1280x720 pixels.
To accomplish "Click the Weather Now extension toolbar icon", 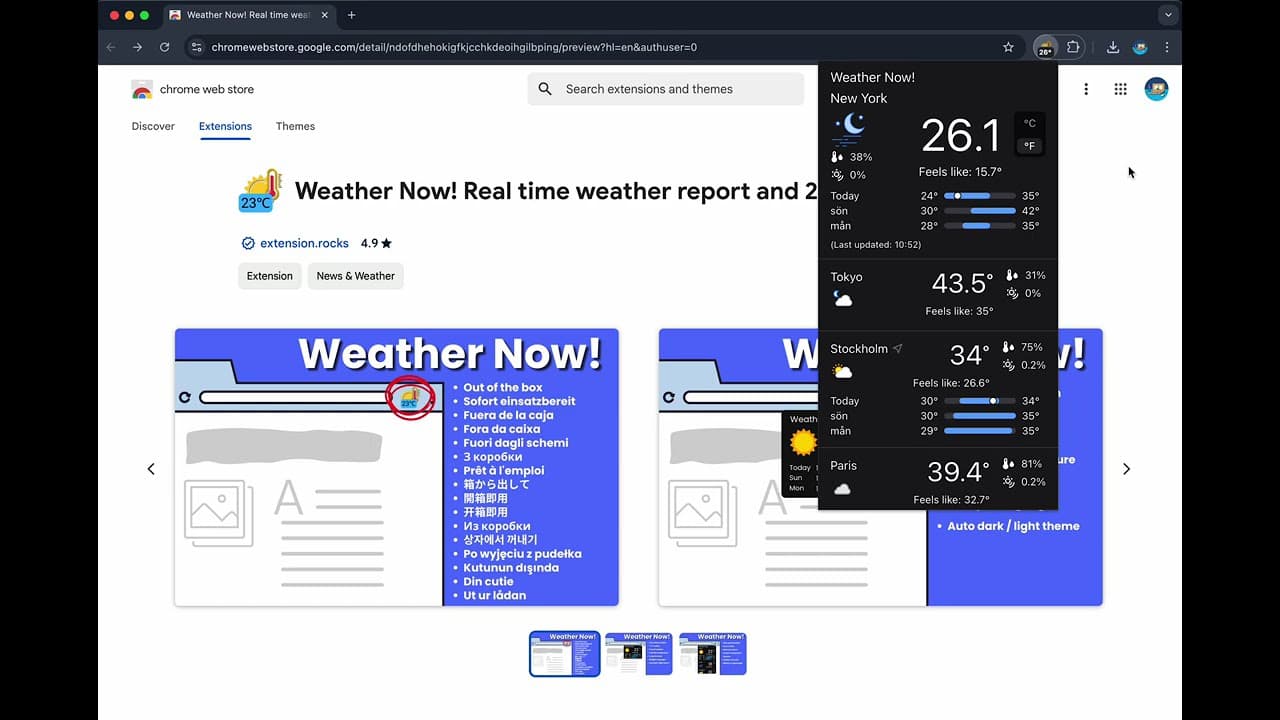I will click(x=1045, y=47).
